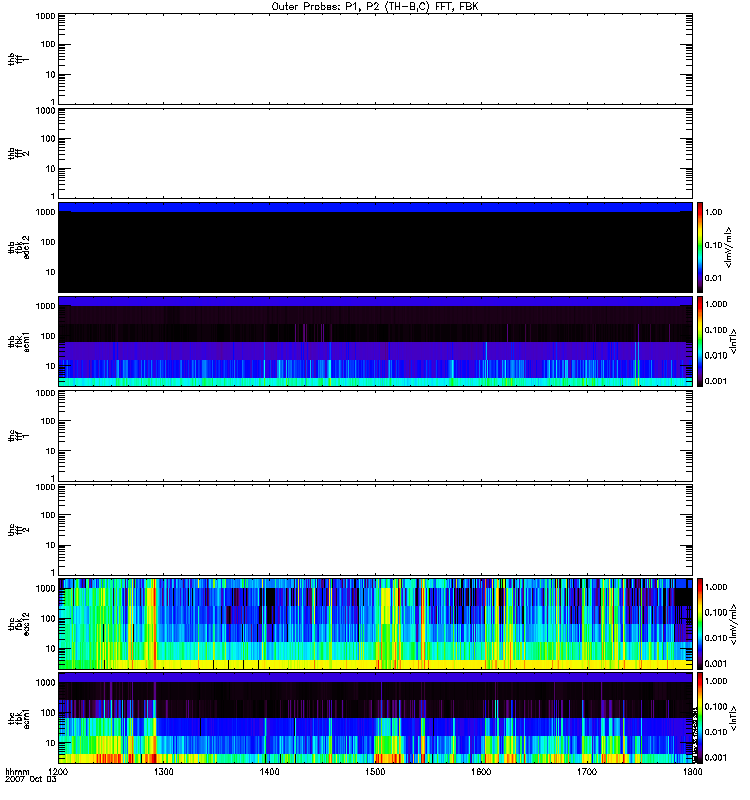Screen dimensions: 750x800
Task: Click the 1600 time tick label
Action: [x=481, y=772]
